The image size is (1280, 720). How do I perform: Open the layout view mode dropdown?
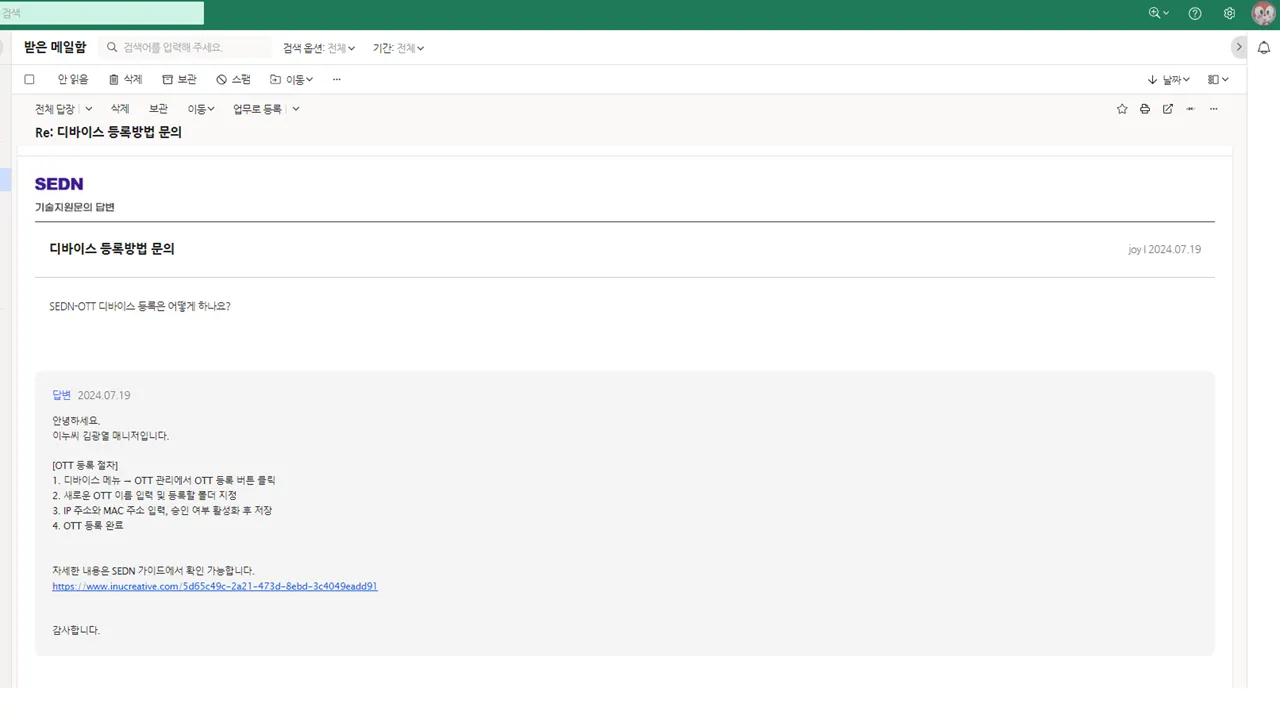(x=1218, y=79)
